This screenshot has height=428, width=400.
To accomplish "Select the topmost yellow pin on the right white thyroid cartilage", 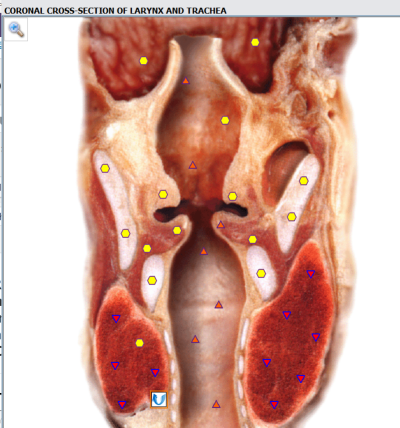I will click(x=303, y=181).
